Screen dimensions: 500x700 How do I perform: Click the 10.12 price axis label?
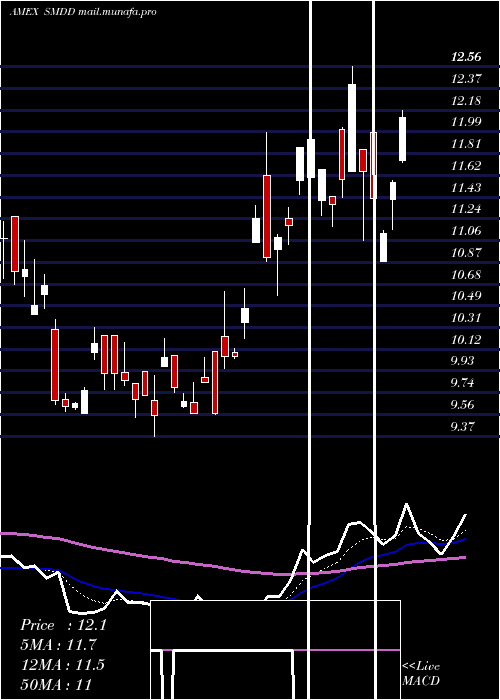pos(467,340)
